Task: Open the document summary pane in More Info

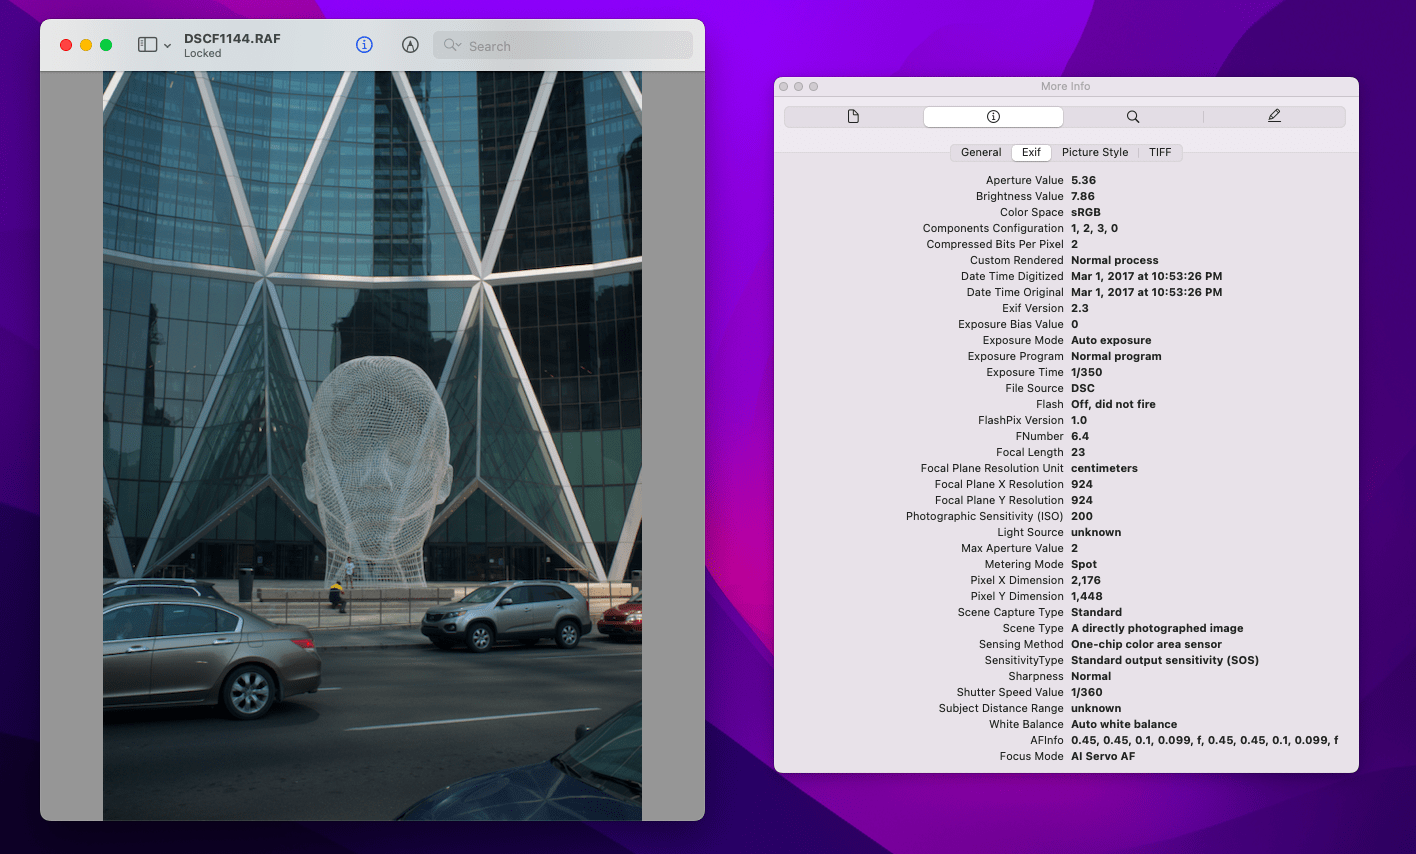Action: click(852, 117)
